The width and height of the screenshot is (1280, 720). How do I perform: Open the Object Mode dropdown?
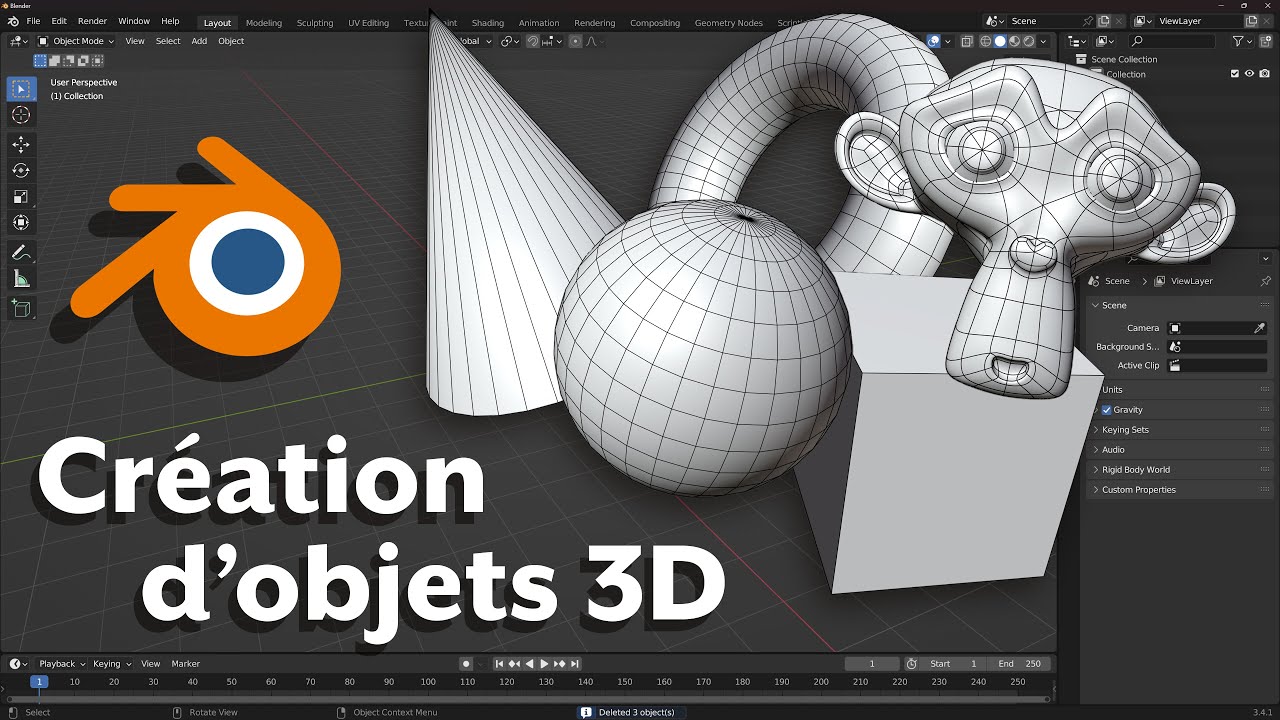pos(76,41)
